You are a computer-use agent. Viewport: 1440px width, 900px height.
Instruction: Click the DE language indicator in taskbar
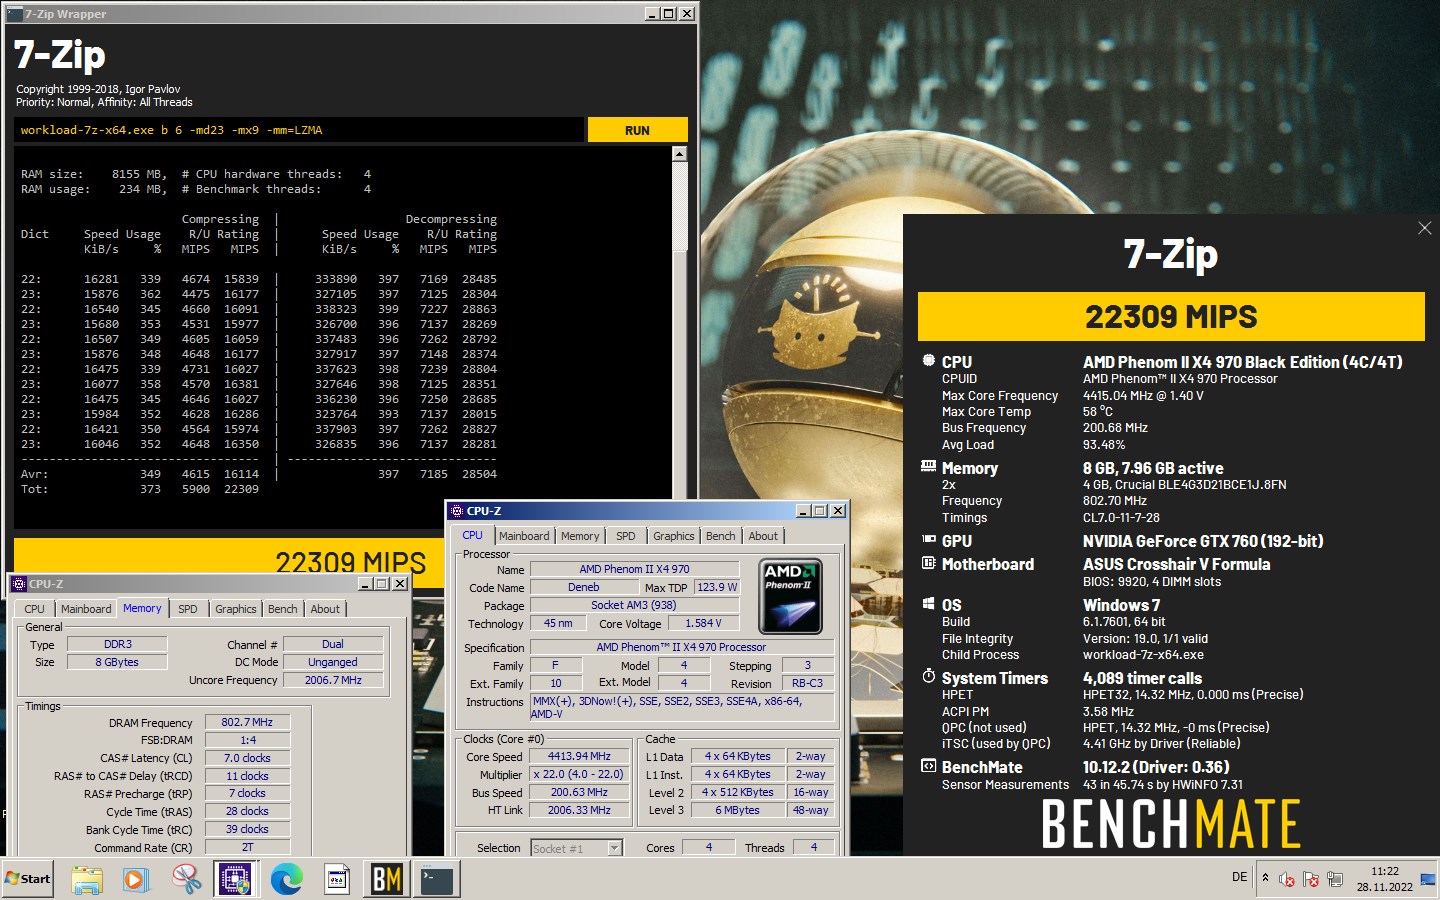click(x=1240, y=877)
